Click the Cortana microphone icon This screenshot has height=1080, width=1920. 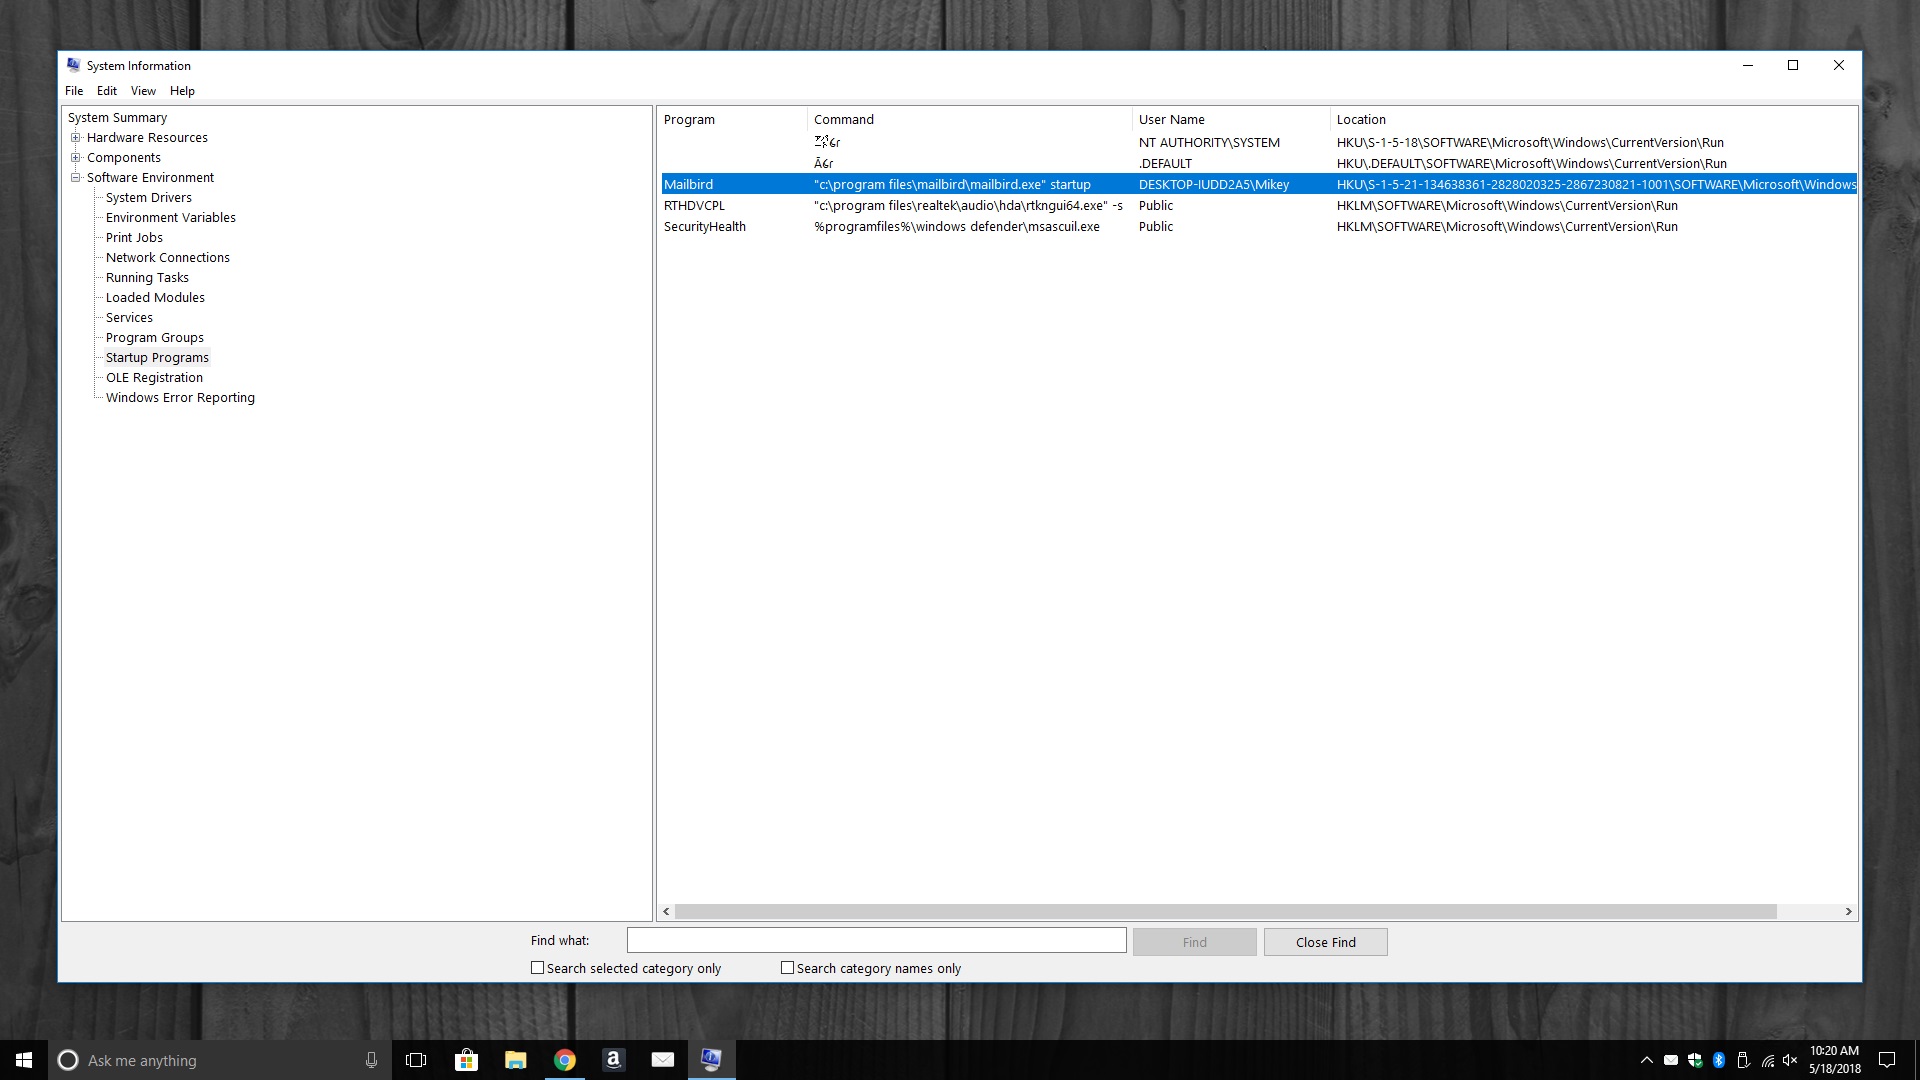(x=371, y=1060)
